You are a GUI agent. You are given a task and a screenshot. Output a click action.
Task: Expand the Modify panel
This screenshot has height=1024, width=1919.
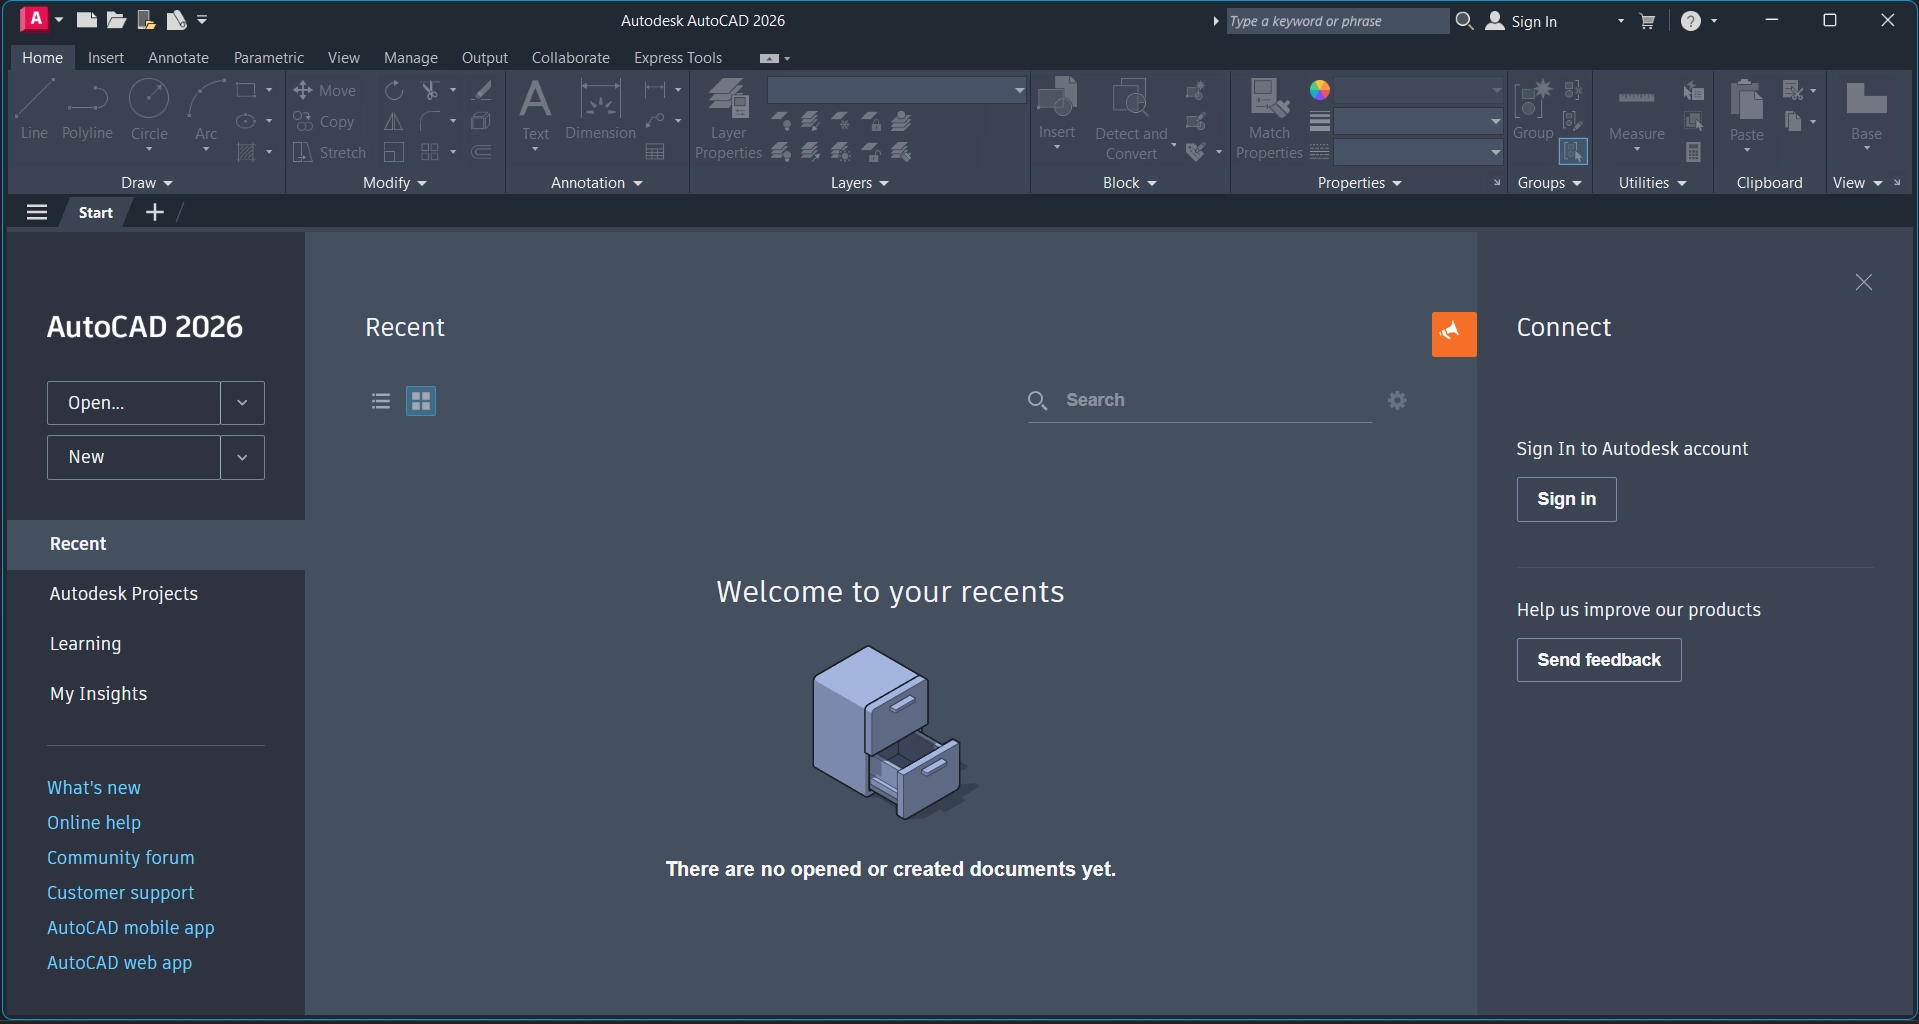(x=395, y=183)
